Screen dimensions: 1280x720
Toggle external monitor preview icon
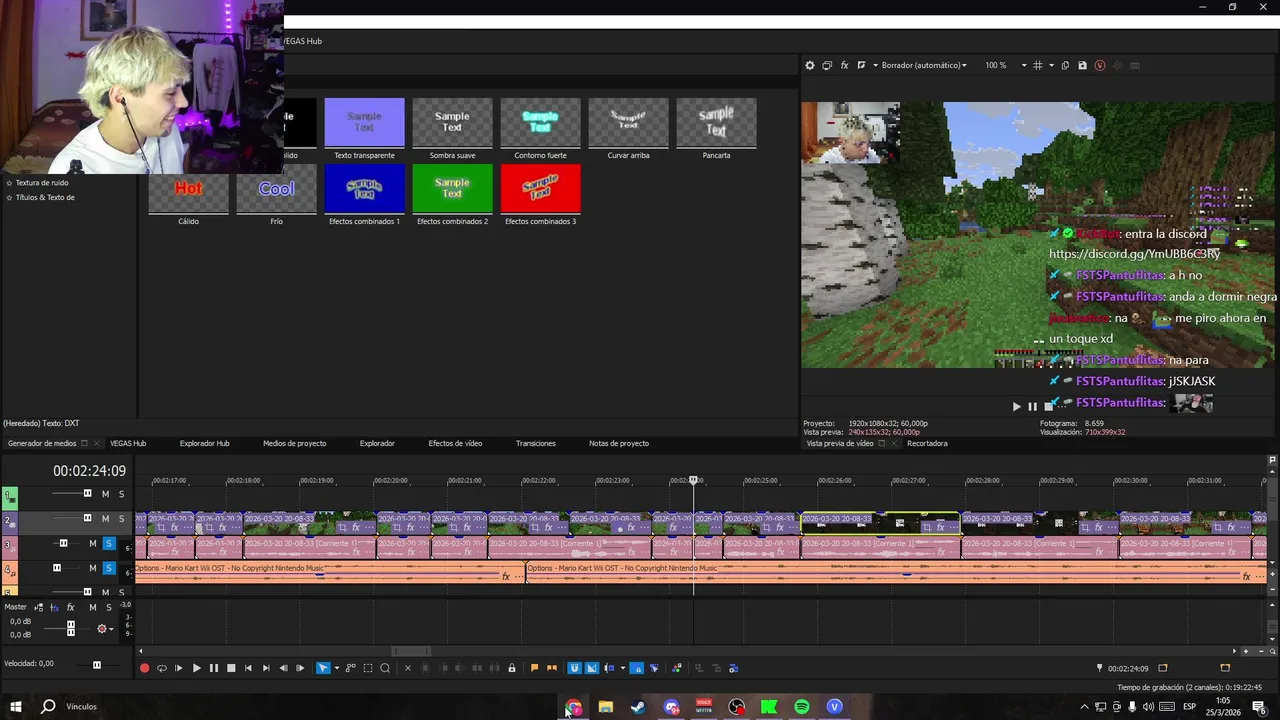coord(827,65)
